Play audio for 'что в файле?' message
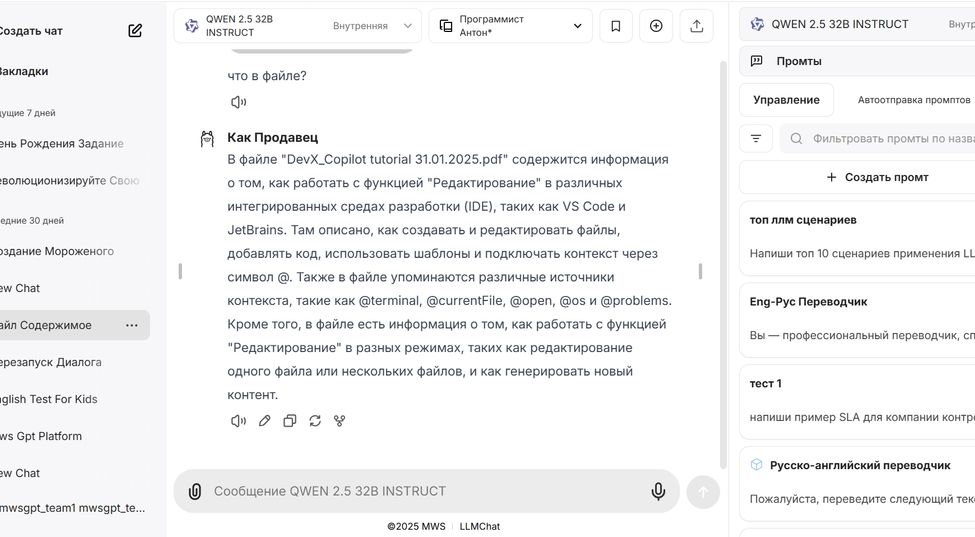This screenshot has height=537, width=975. 238,102
